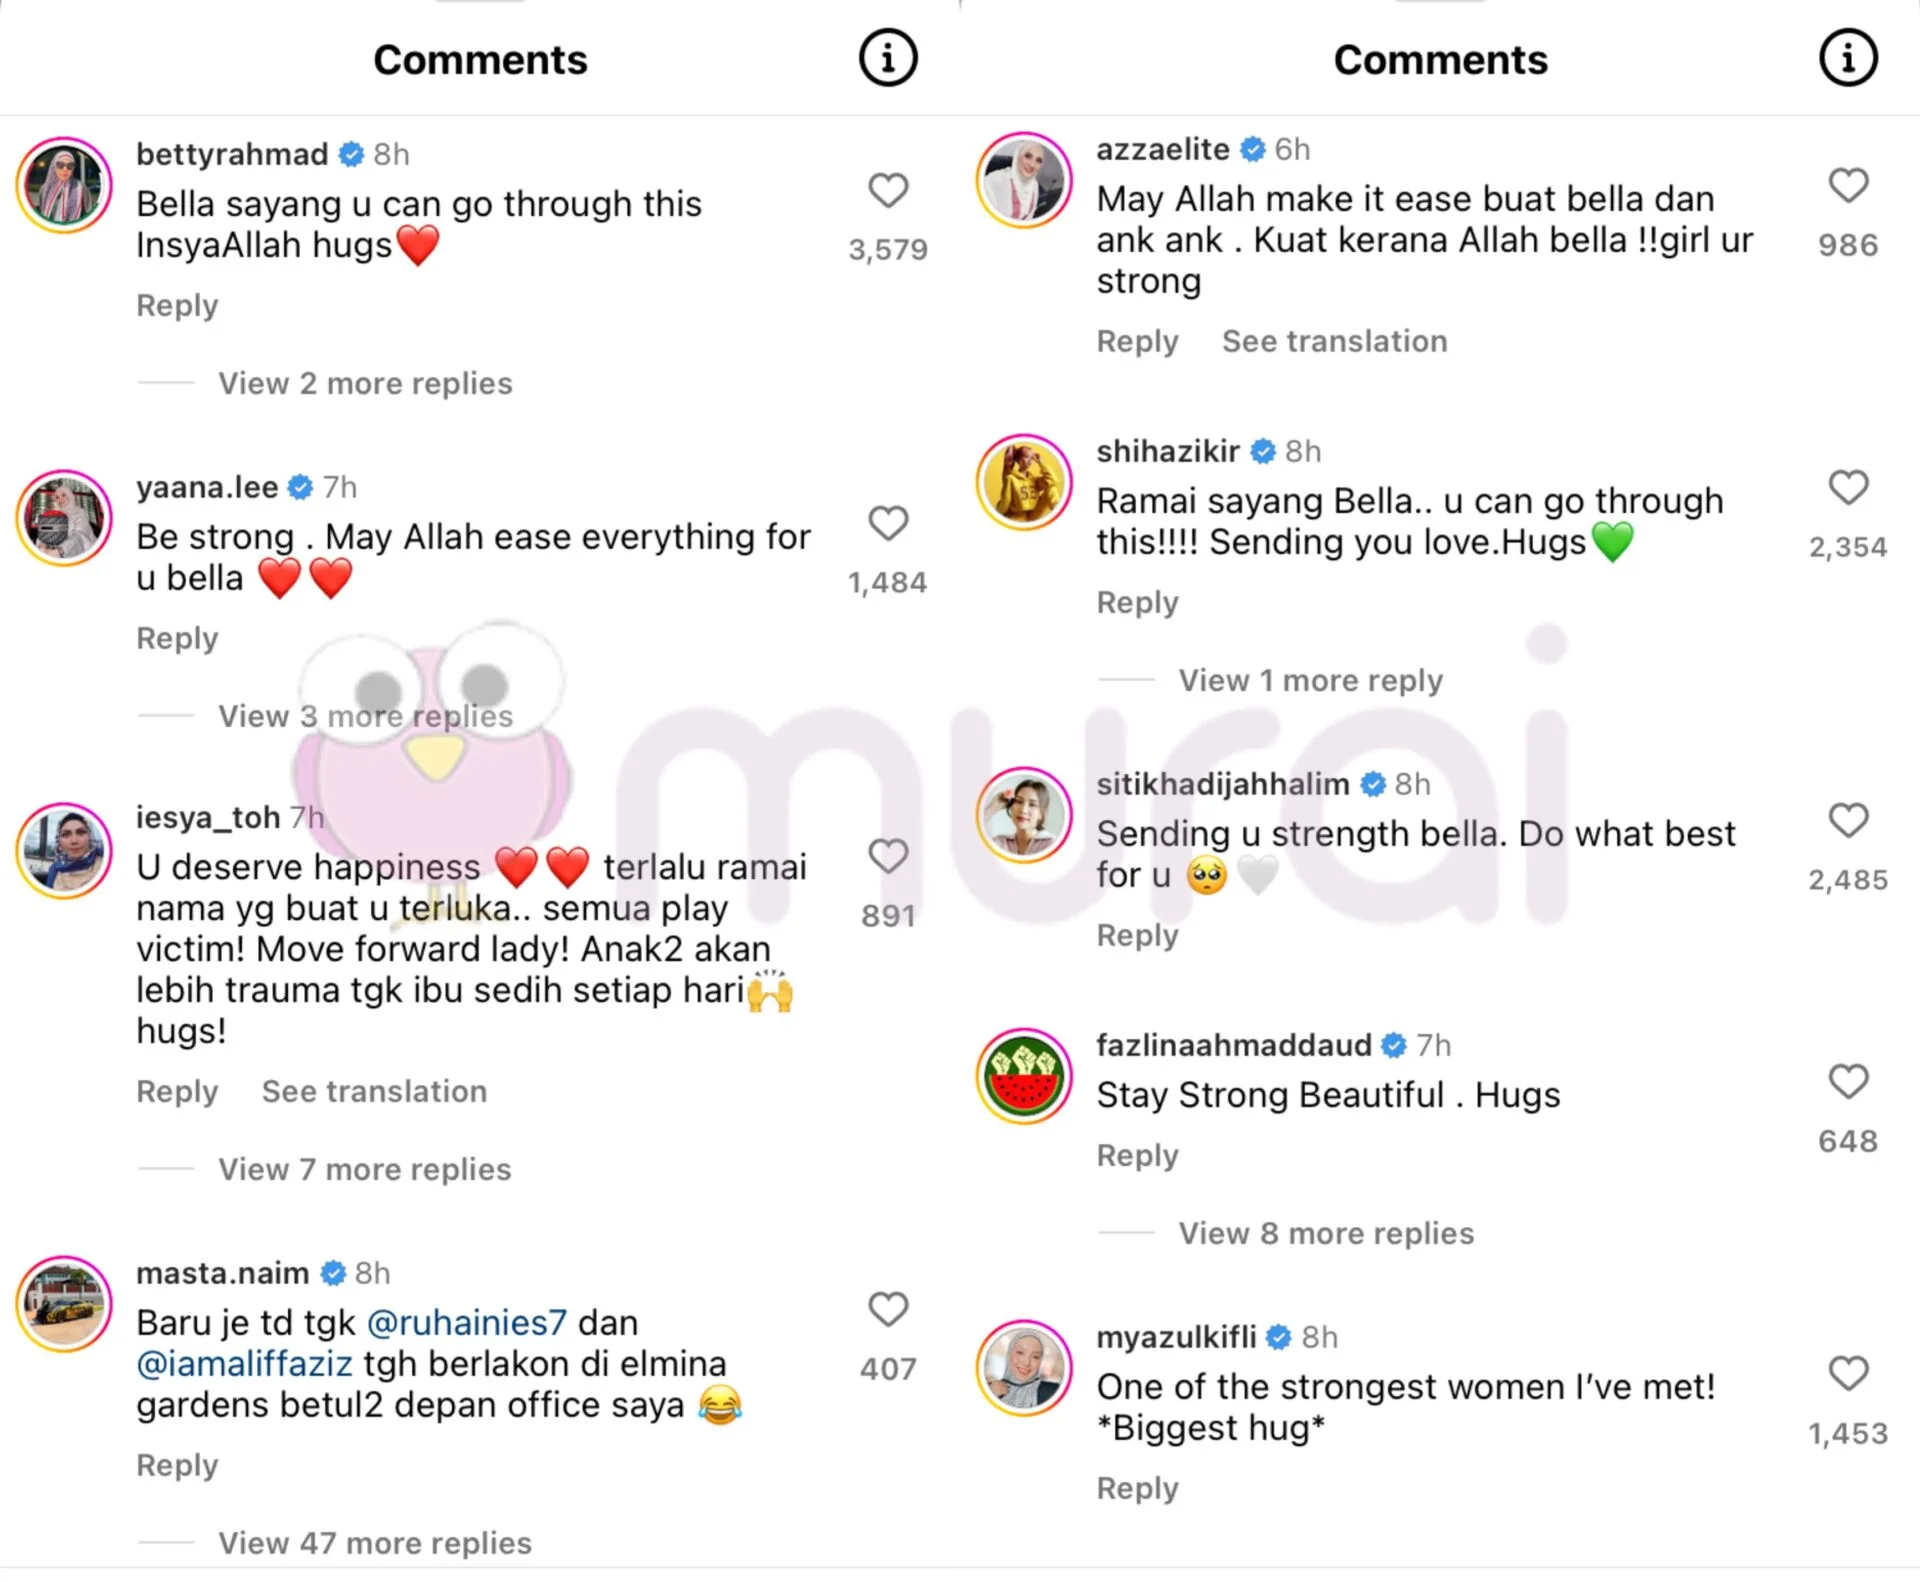The image size is (1920, 1582).
Task: Tap heart icon beside masta.naim's comment
Action: (887, 1309)
